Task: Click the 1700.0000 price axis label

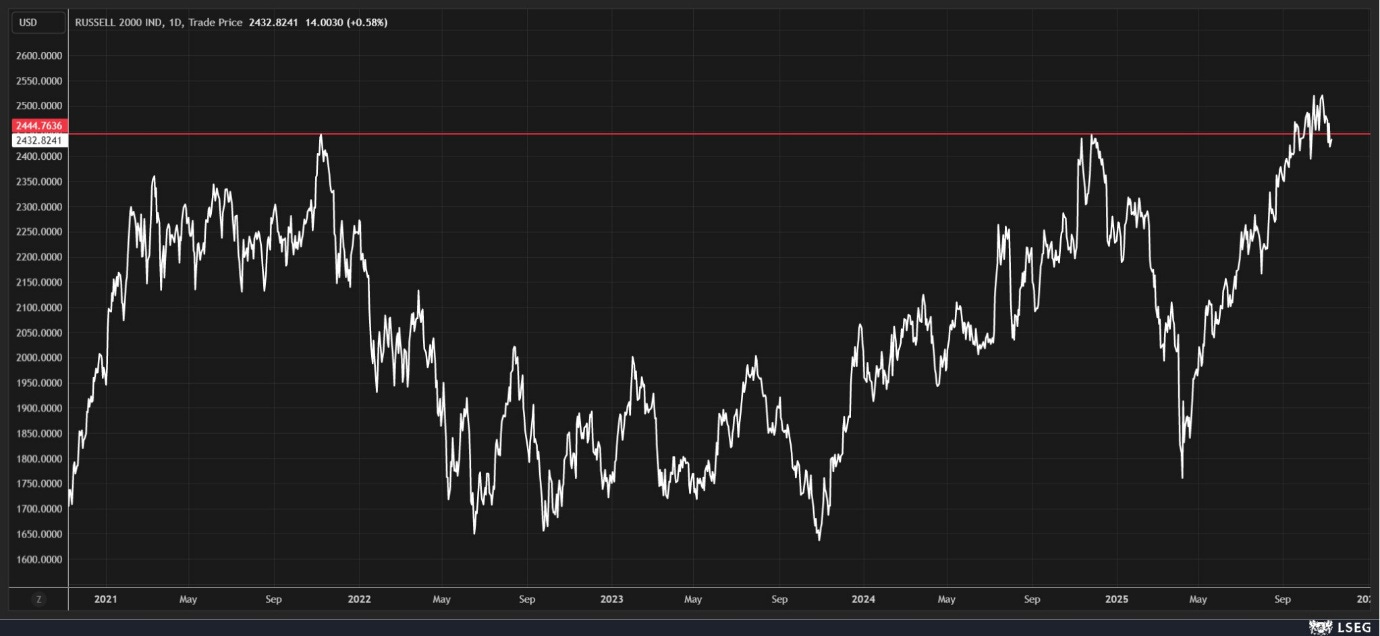Action: click(x=40, y=509)
